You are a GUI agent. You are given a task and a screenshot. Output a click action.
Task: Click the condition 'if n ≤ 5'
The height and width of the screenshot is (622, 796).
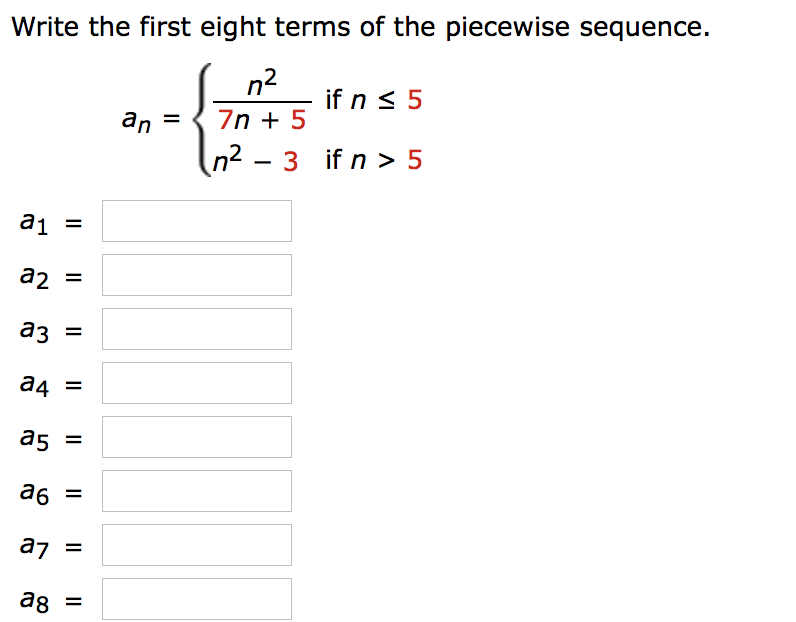374,100
